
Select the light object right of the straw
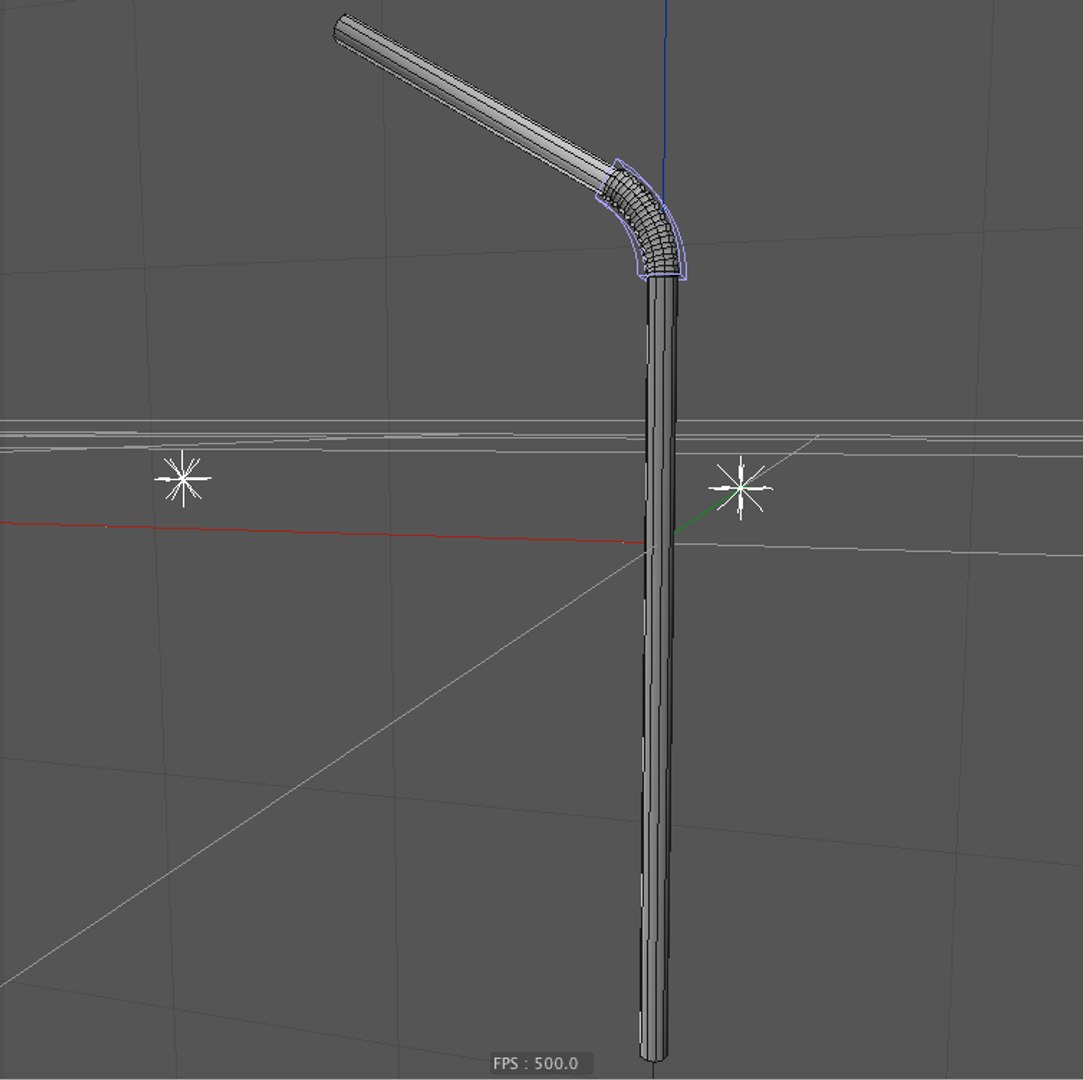coord(740,488)
